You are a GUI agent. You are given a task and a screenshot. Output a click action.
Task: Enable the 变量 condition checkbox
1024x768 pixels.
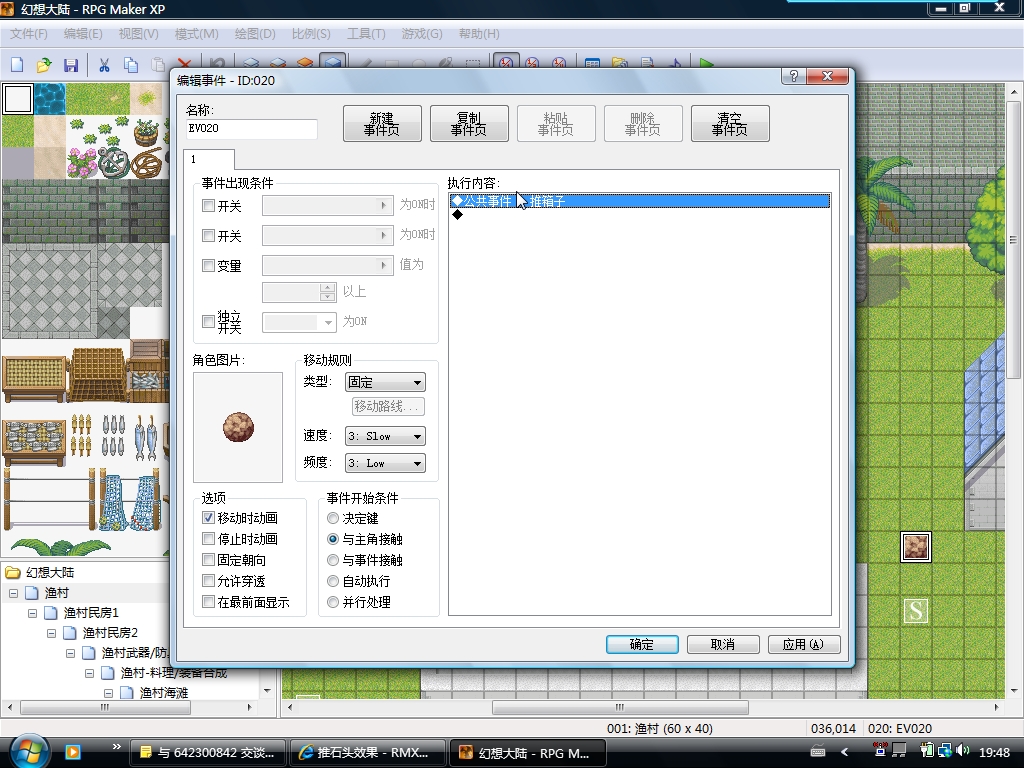click(208, 266)
